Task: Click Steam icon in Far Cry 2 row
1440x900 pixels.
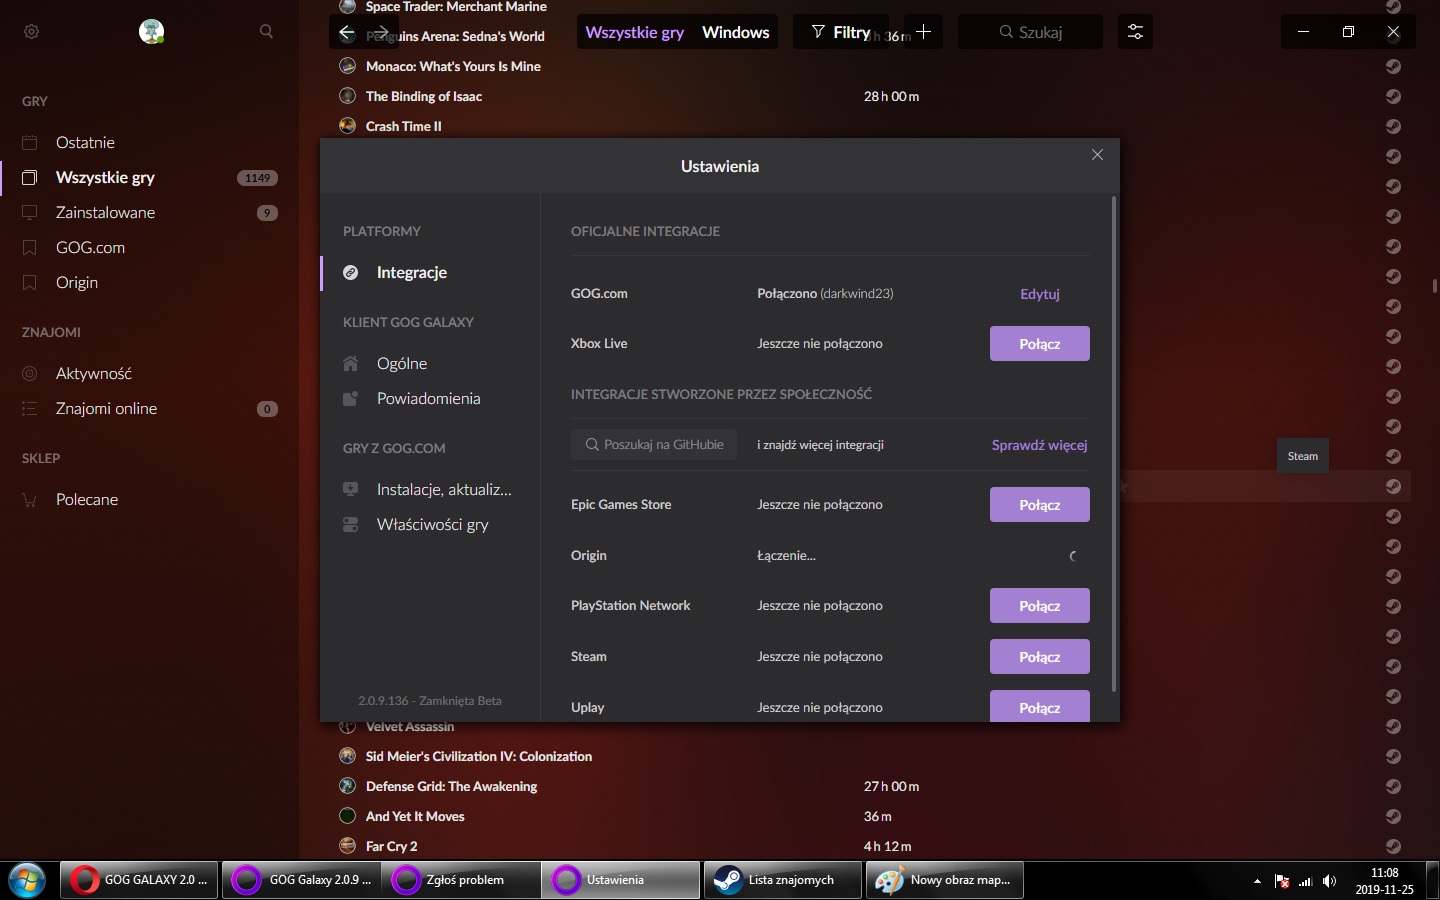Action: (x=1393, y=846)
